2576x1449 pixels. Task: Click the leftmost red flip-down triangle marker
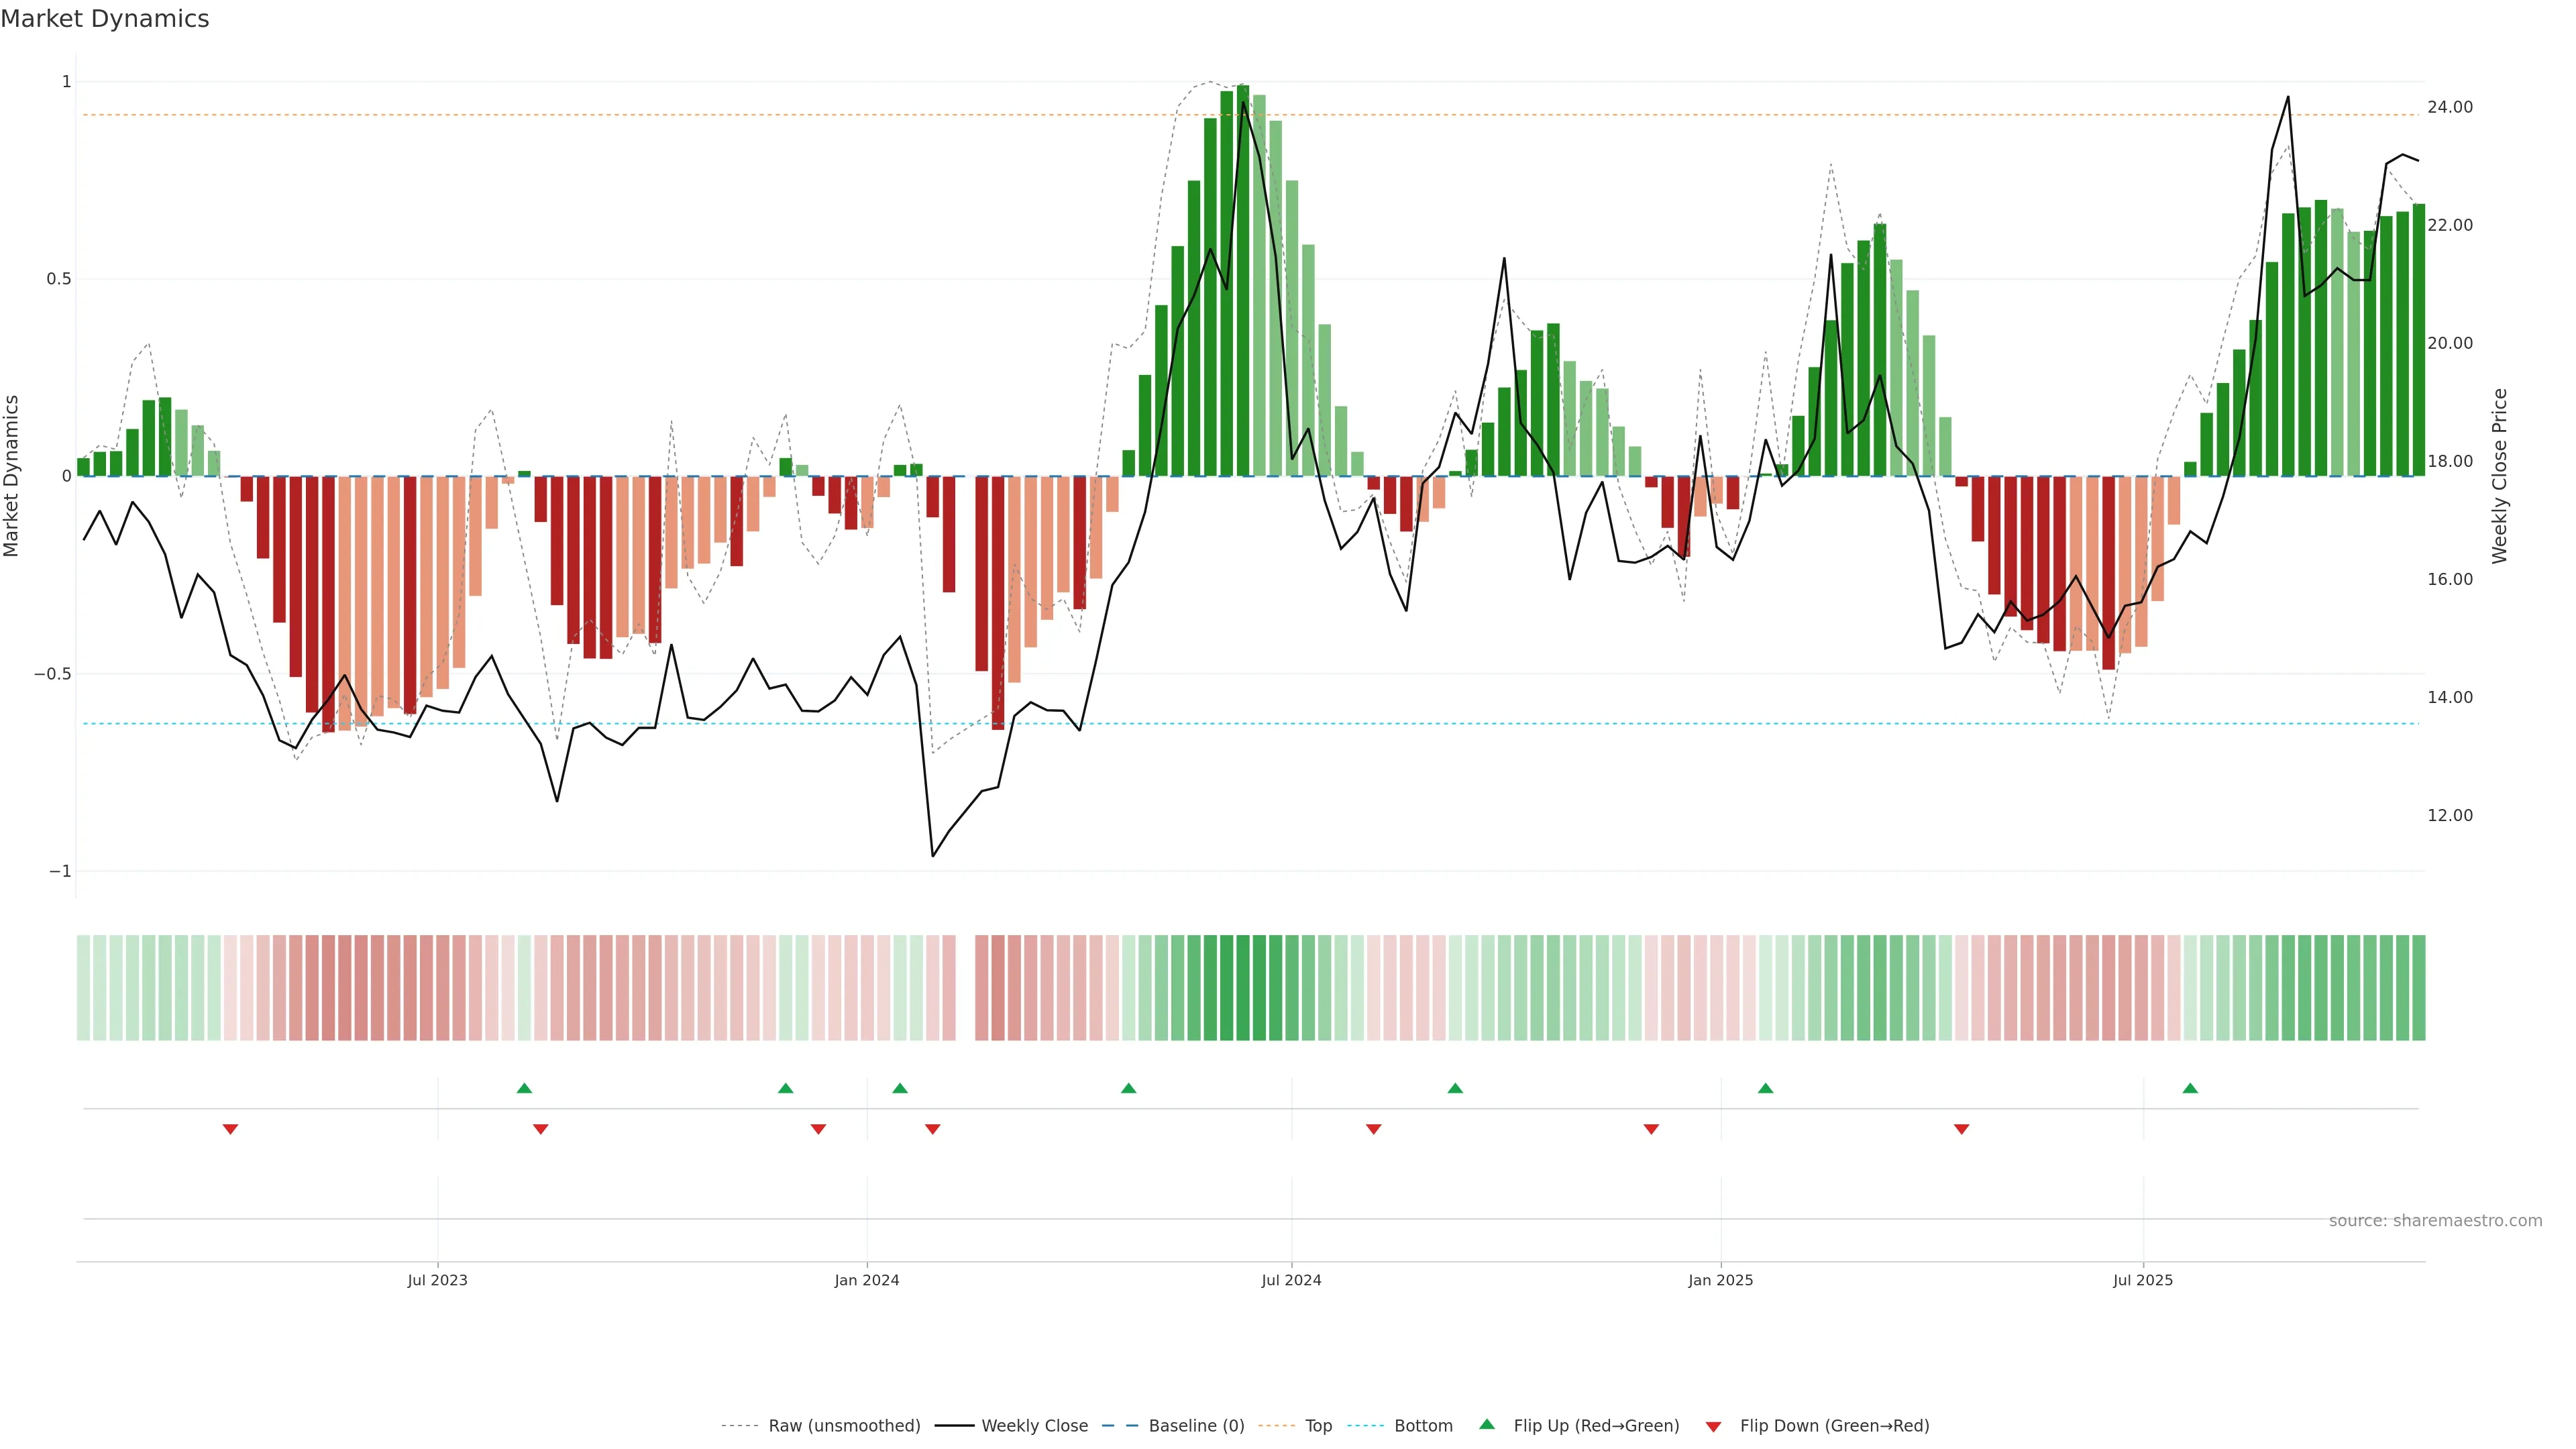coord(230,1129)
